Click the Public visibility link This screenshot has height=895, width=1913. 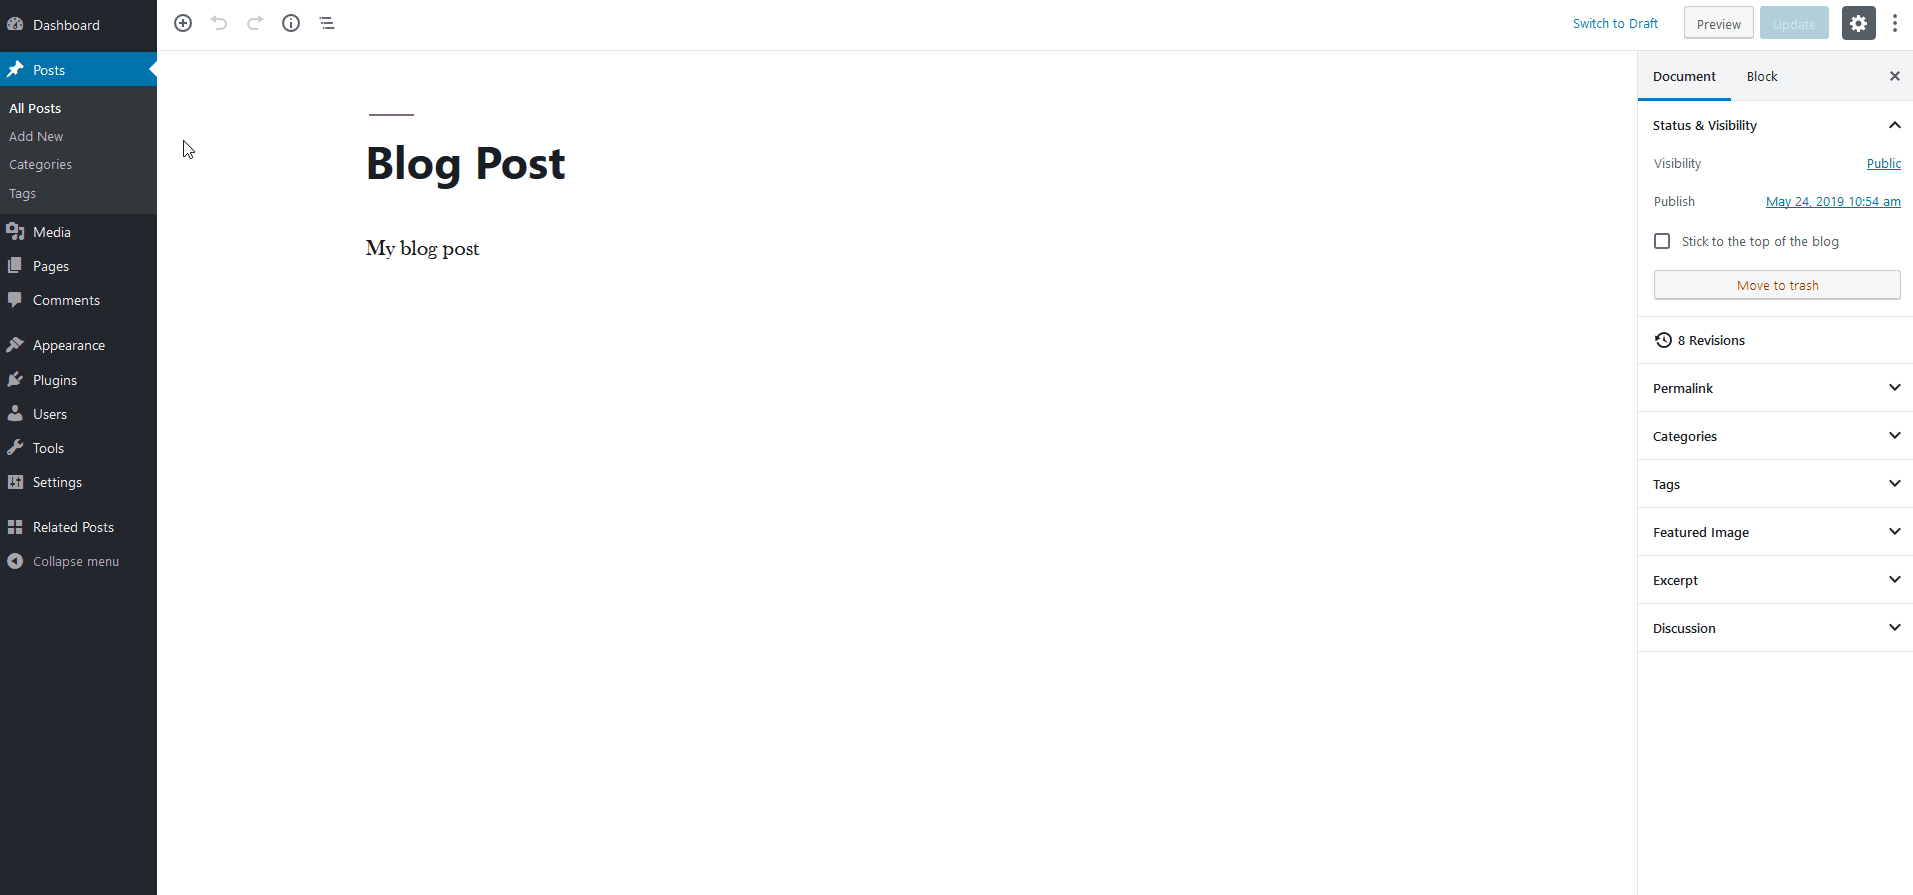click(1883, 164)
